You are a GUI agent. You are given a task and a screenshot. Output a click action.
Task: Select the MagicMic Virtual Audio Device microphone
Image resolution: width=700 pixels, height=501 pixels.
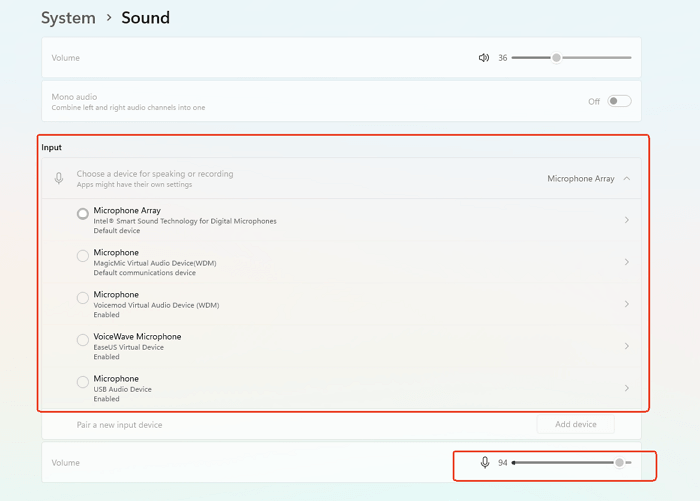coord(83,256)
